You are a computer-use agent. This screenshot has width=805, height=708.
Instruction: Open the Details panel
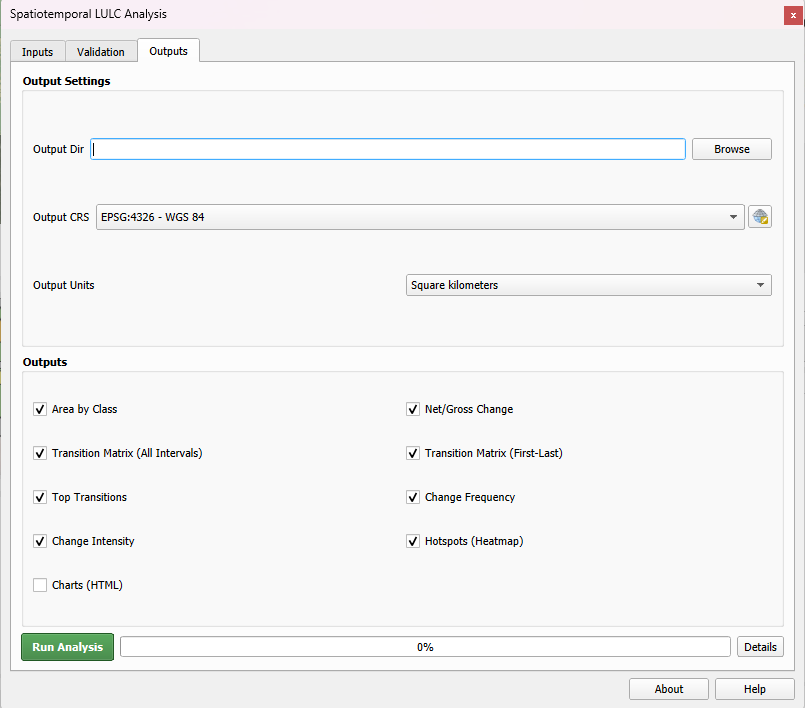[x=760, y=646]
